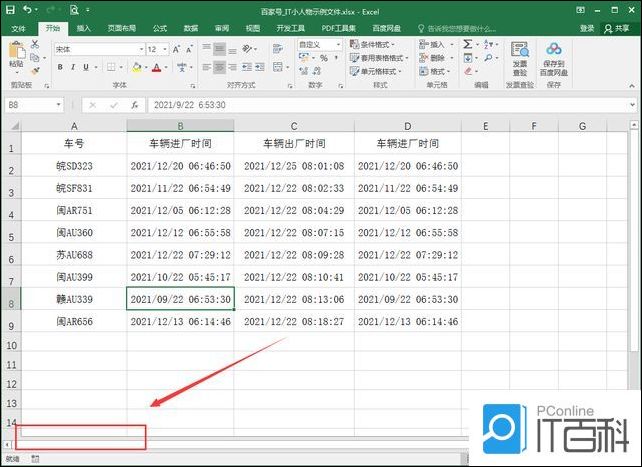Click the Sort and Filter icon
642x467 pixels.
tap(488, 44)
